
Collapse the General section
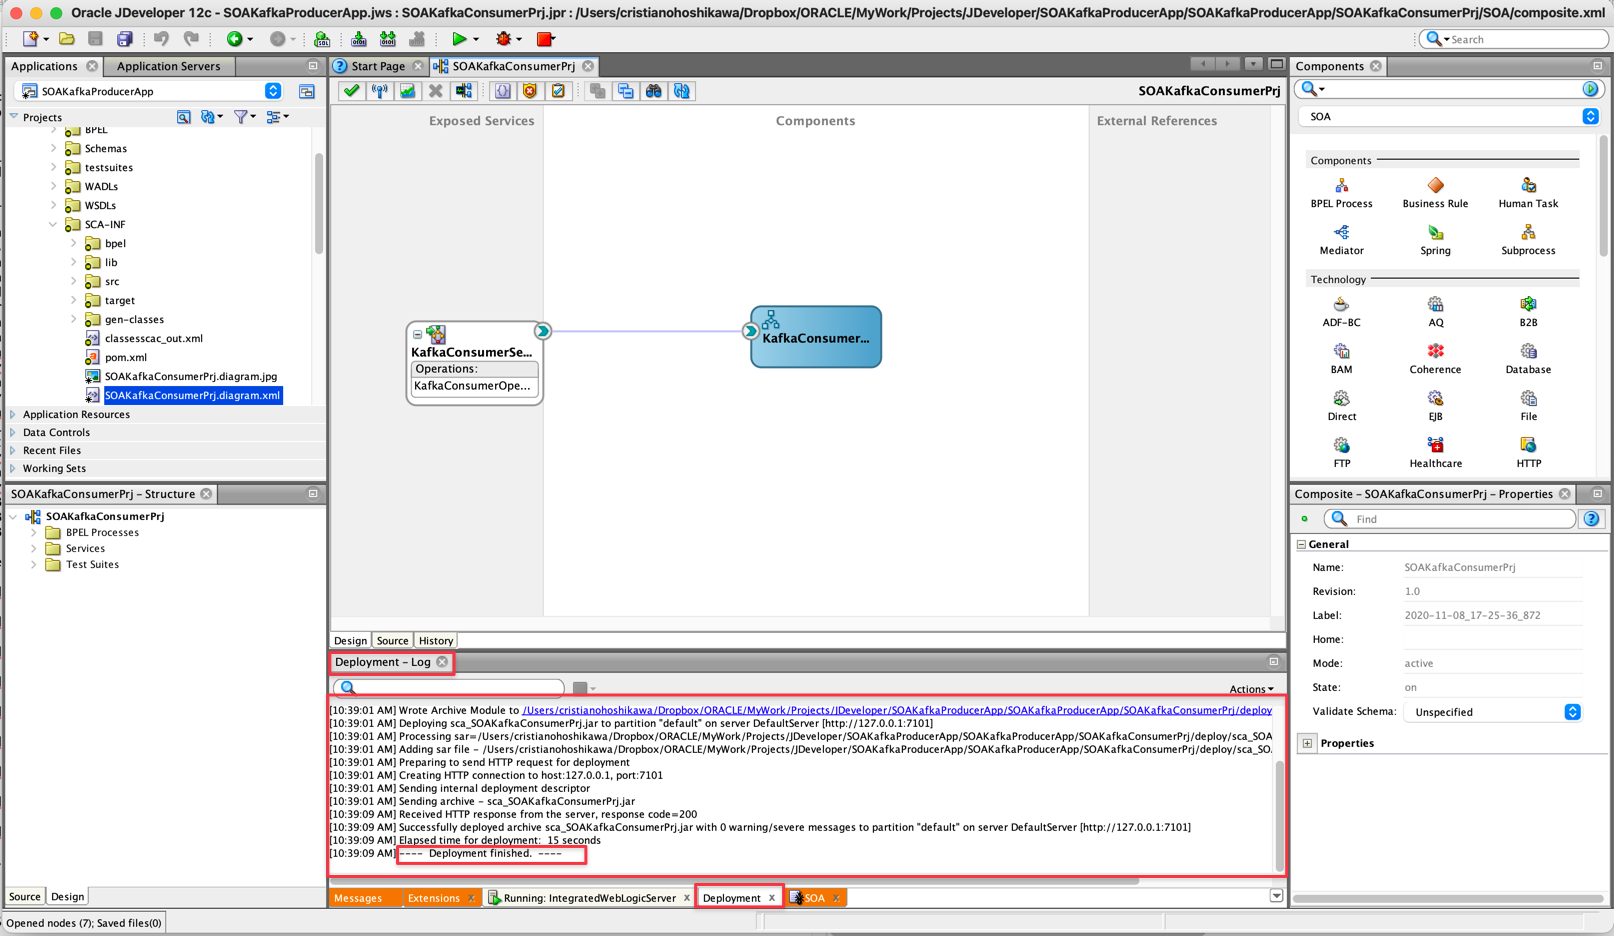click(1301, 544)
